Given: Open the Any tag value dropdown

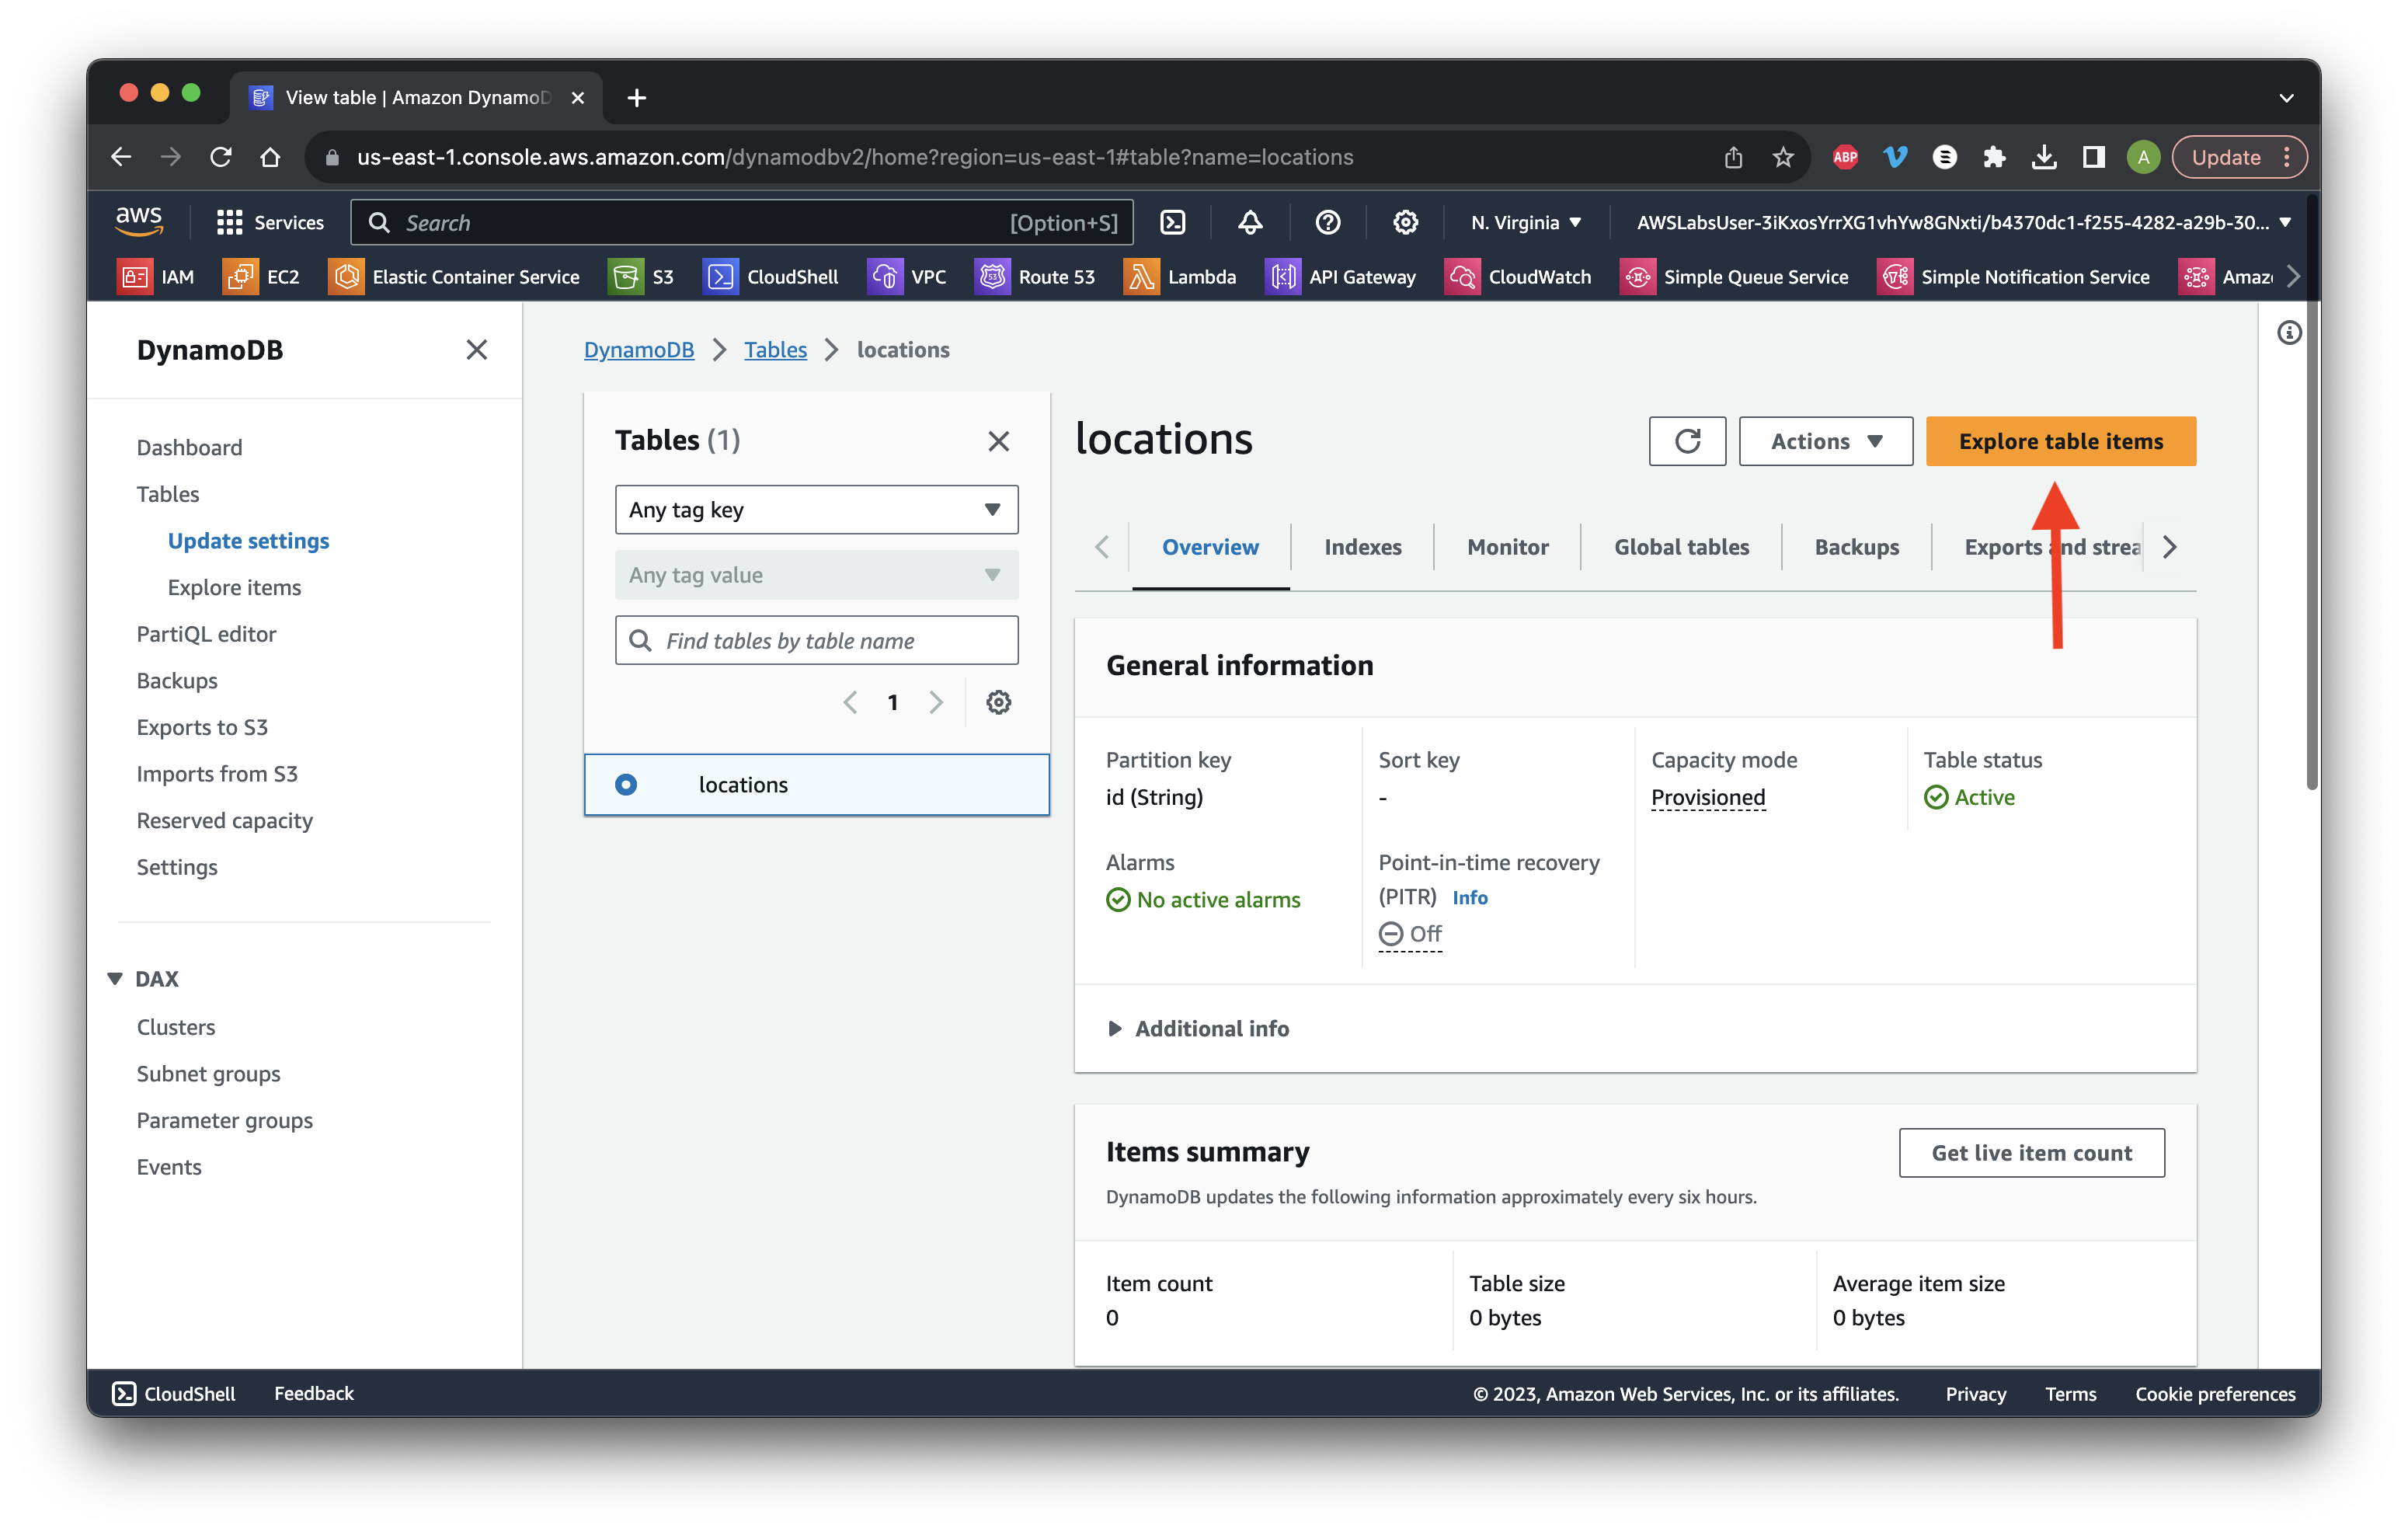Looking at the screenshot, I should tap(816, 575).
